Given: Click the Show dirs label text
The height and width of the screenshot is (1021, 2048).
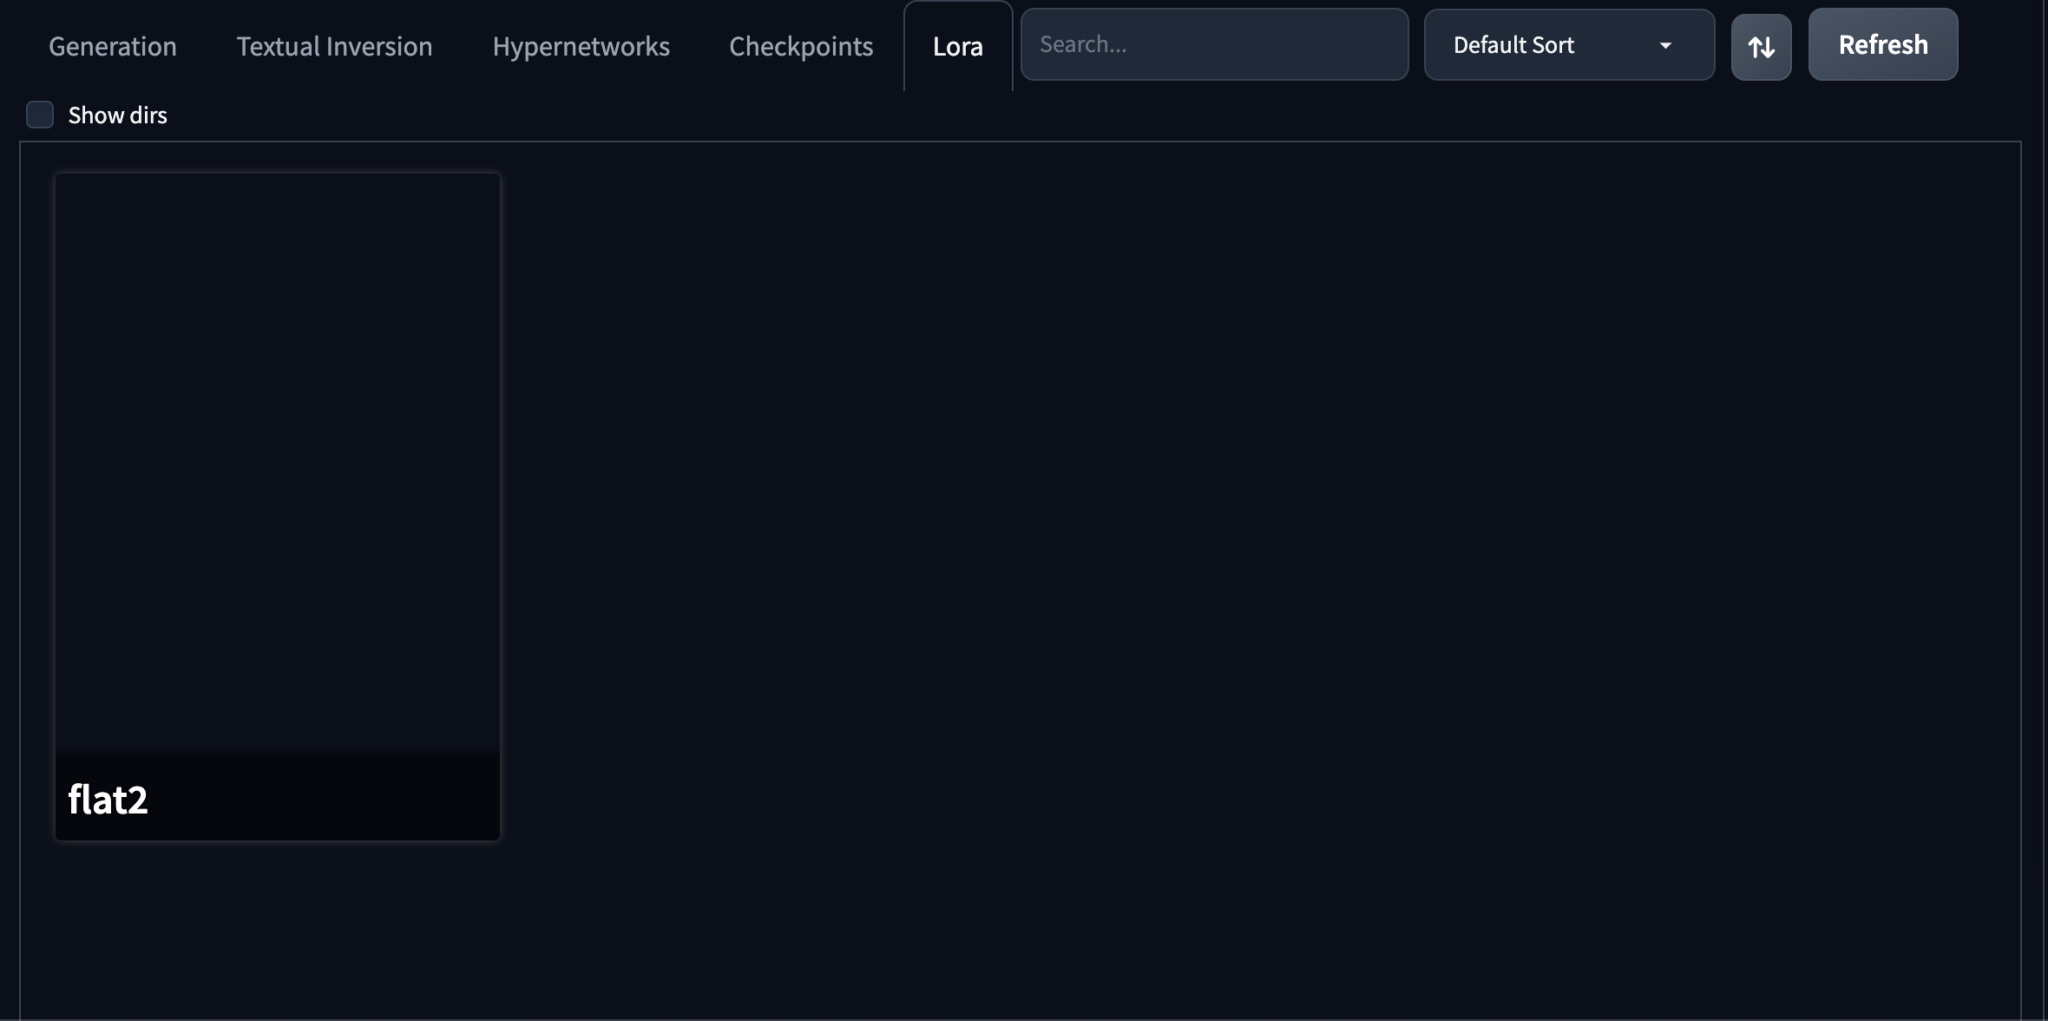Looking at the screenshot, I should coord(117,115).
